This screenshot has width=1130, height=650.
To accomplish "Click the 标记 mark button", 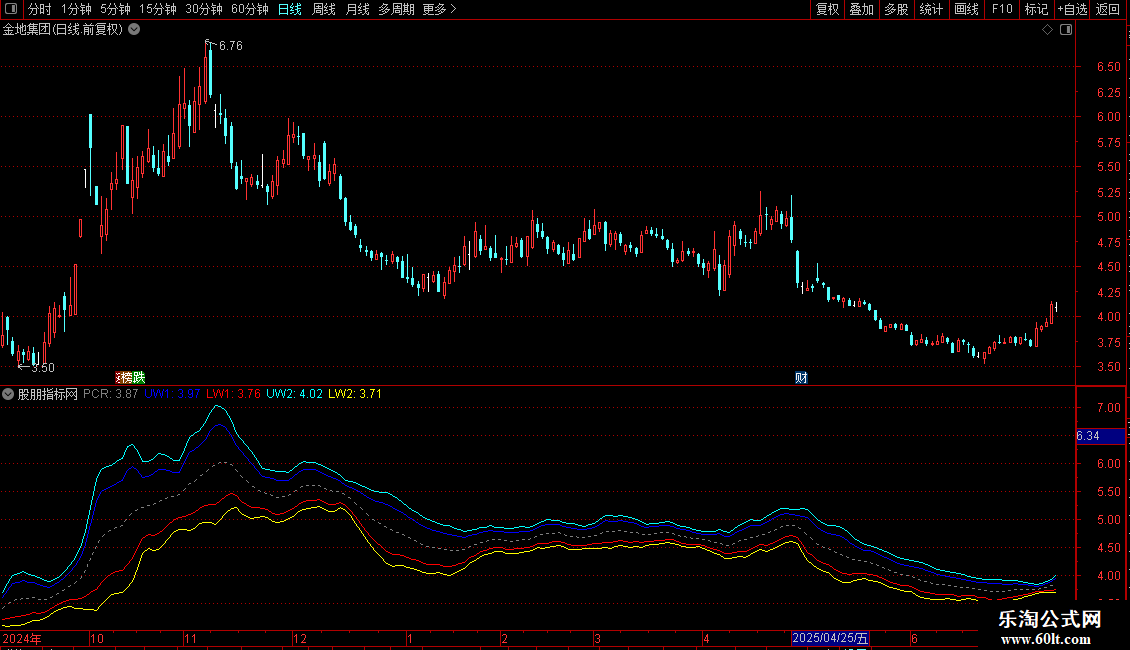I will tap(1036, 9).
